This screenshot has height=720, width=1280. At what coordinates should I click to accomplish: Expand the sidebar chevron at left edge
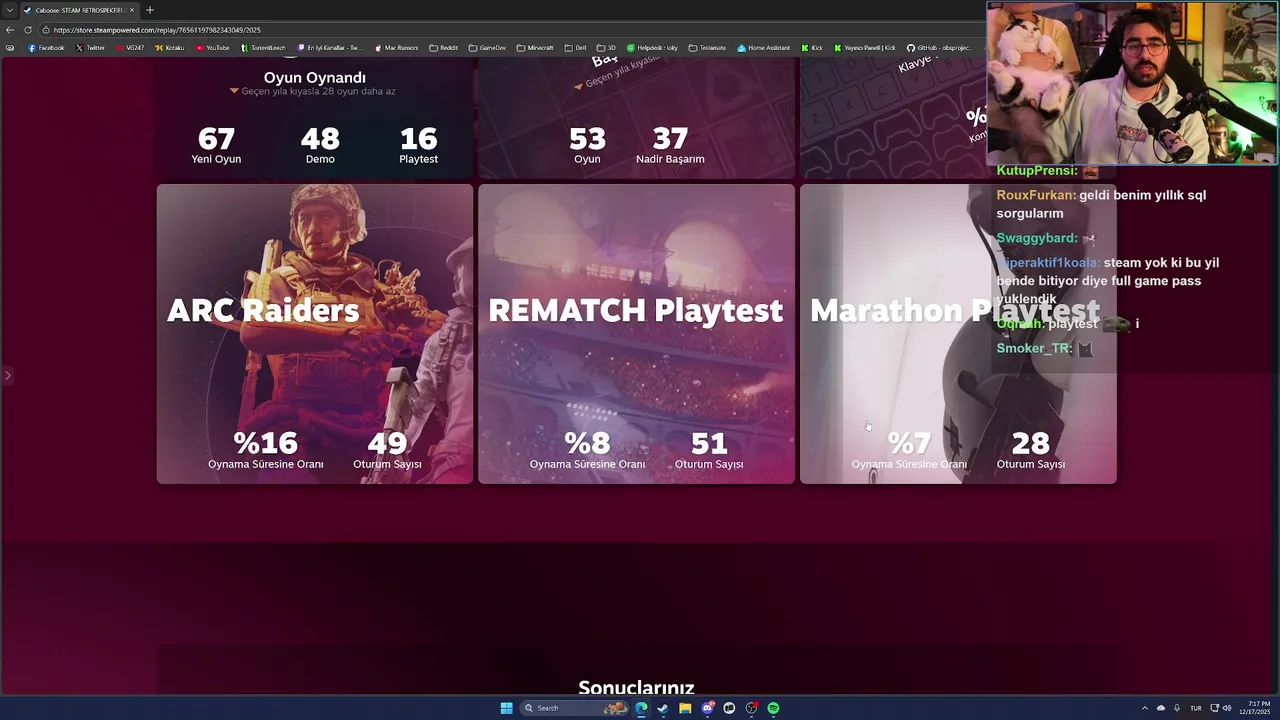(x=7, y=376)
